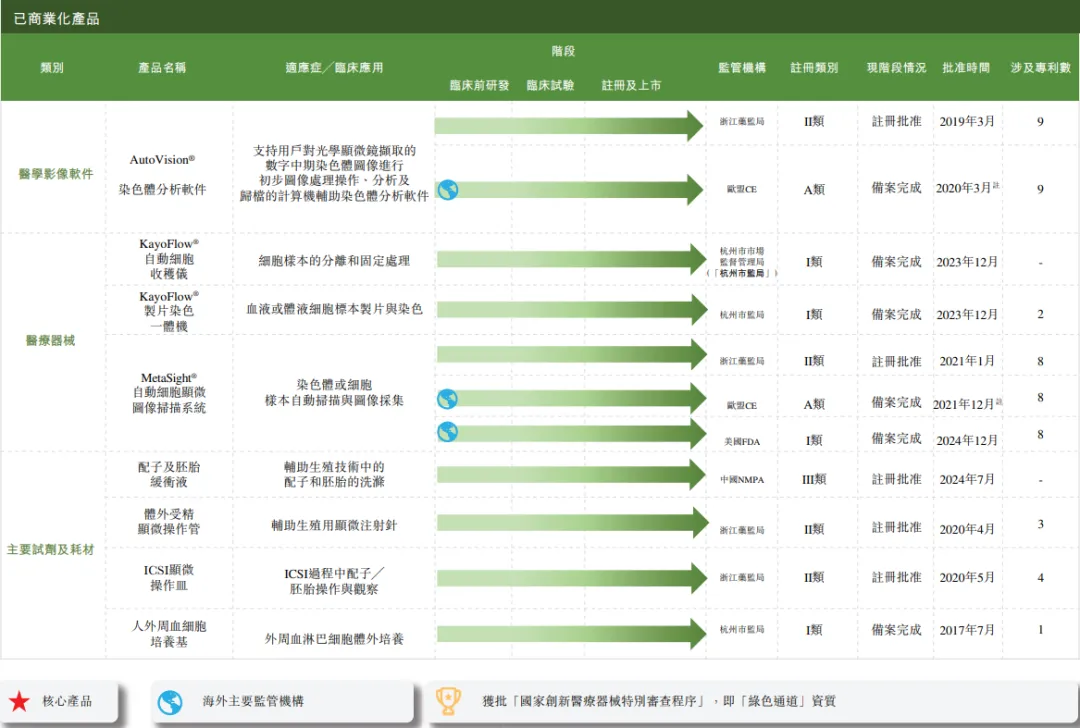Select the green arrow on 配子及胚胎緩衝液 row
The height and width of the screenshot is (728, 1080).
click(x=570, y=474)
